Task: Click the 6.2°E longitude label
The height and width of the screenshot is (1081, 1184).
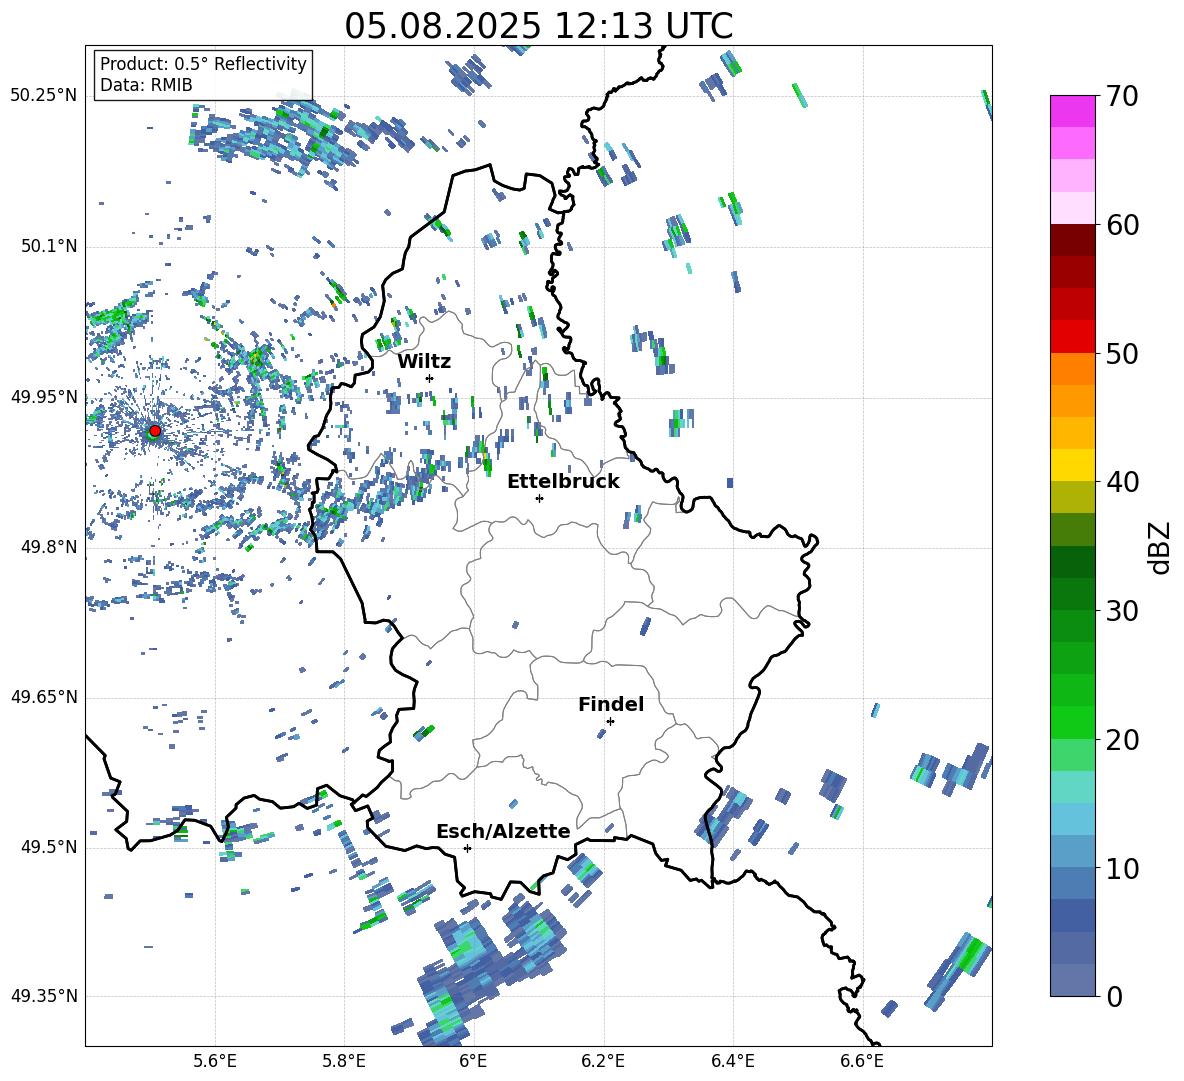Action: (603, 1062)
